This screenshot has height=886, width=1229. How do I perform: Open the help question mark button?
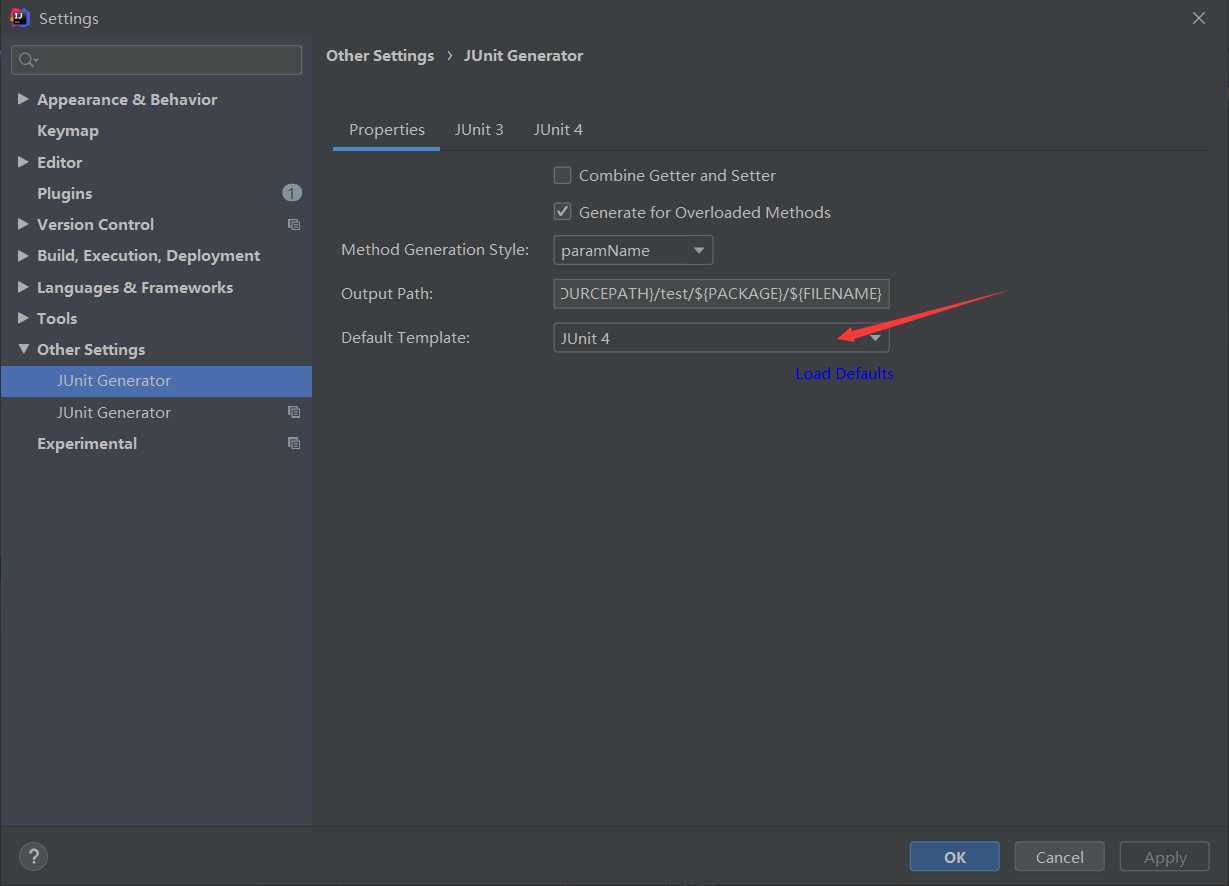click(34, 856)
